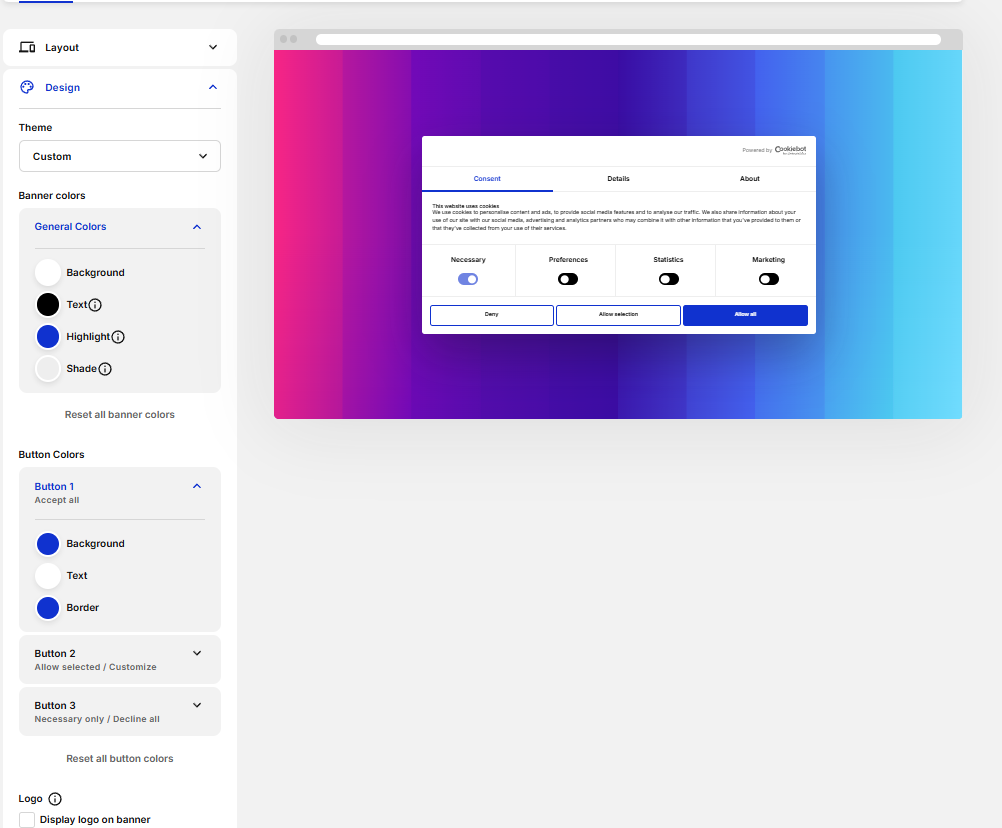Screen dimensions: 1002x828
Task: Click the Layout panel icon
Action: 26,46
